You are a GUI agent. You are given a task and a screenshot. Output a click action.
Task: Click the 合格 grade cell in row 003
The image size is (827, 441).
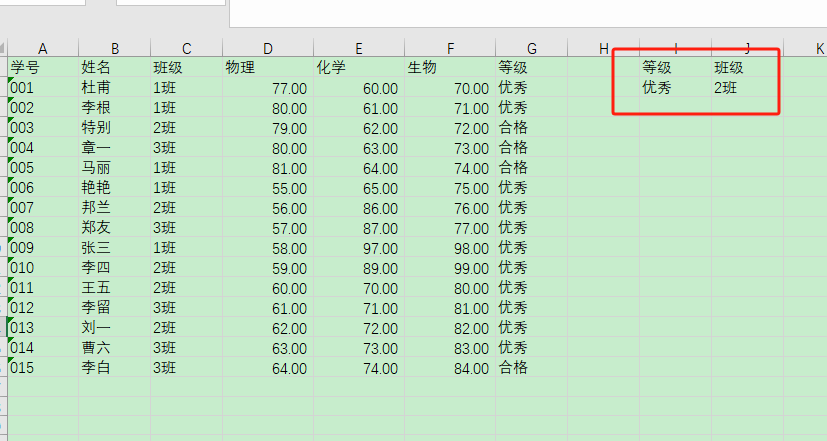click(x=531, y=127)
